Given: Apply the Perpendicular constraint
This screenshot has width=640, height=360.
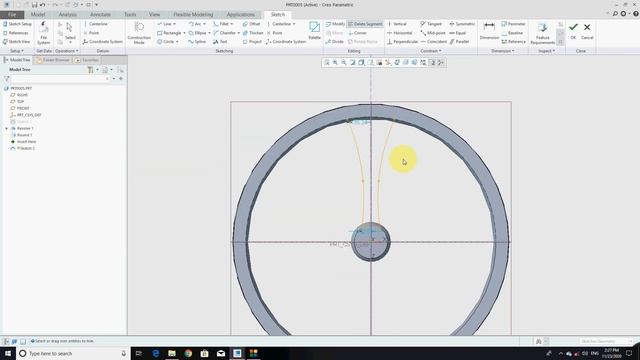Looking at the screenshot, I should [402, 42].
